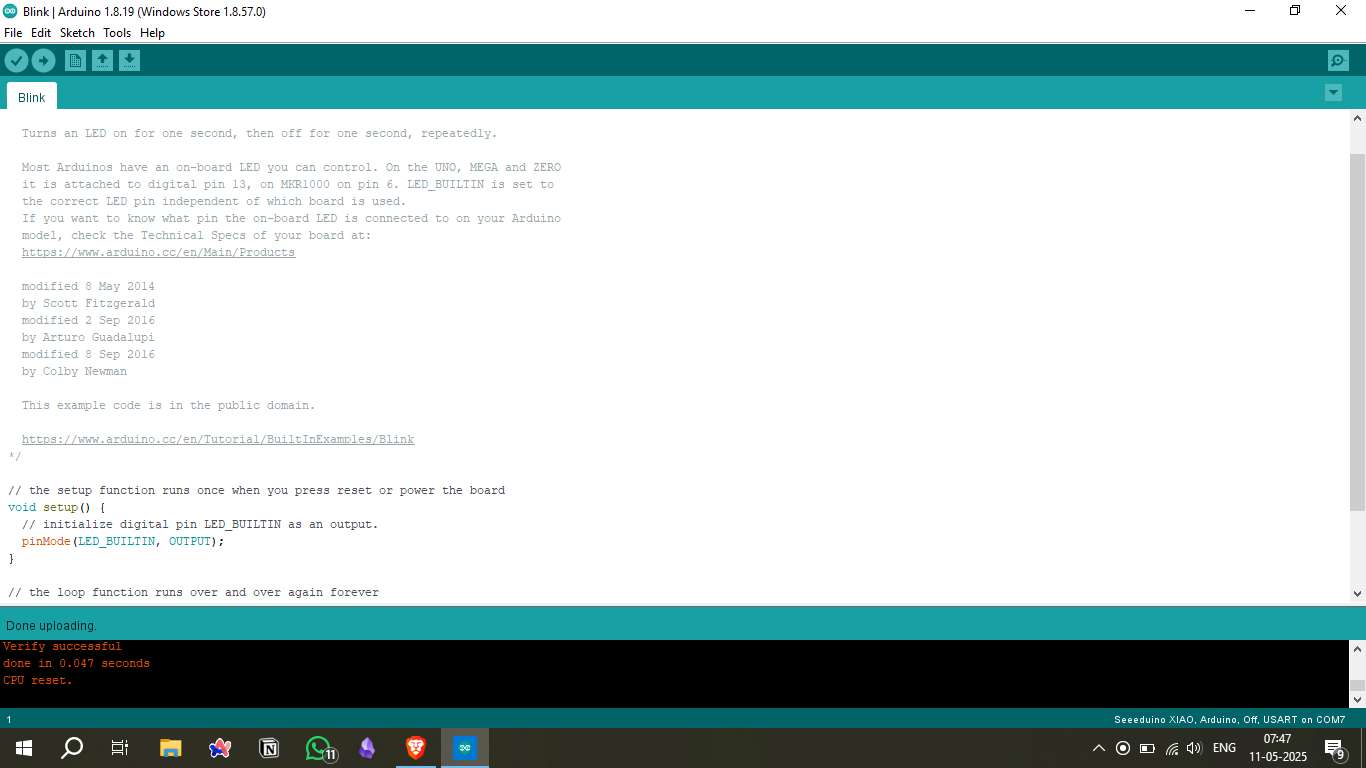Screen dimensions: 1366x768
Task: Follow the BuiltInExamples/Blink tutorial link
Action: click(x=218, y=440)
